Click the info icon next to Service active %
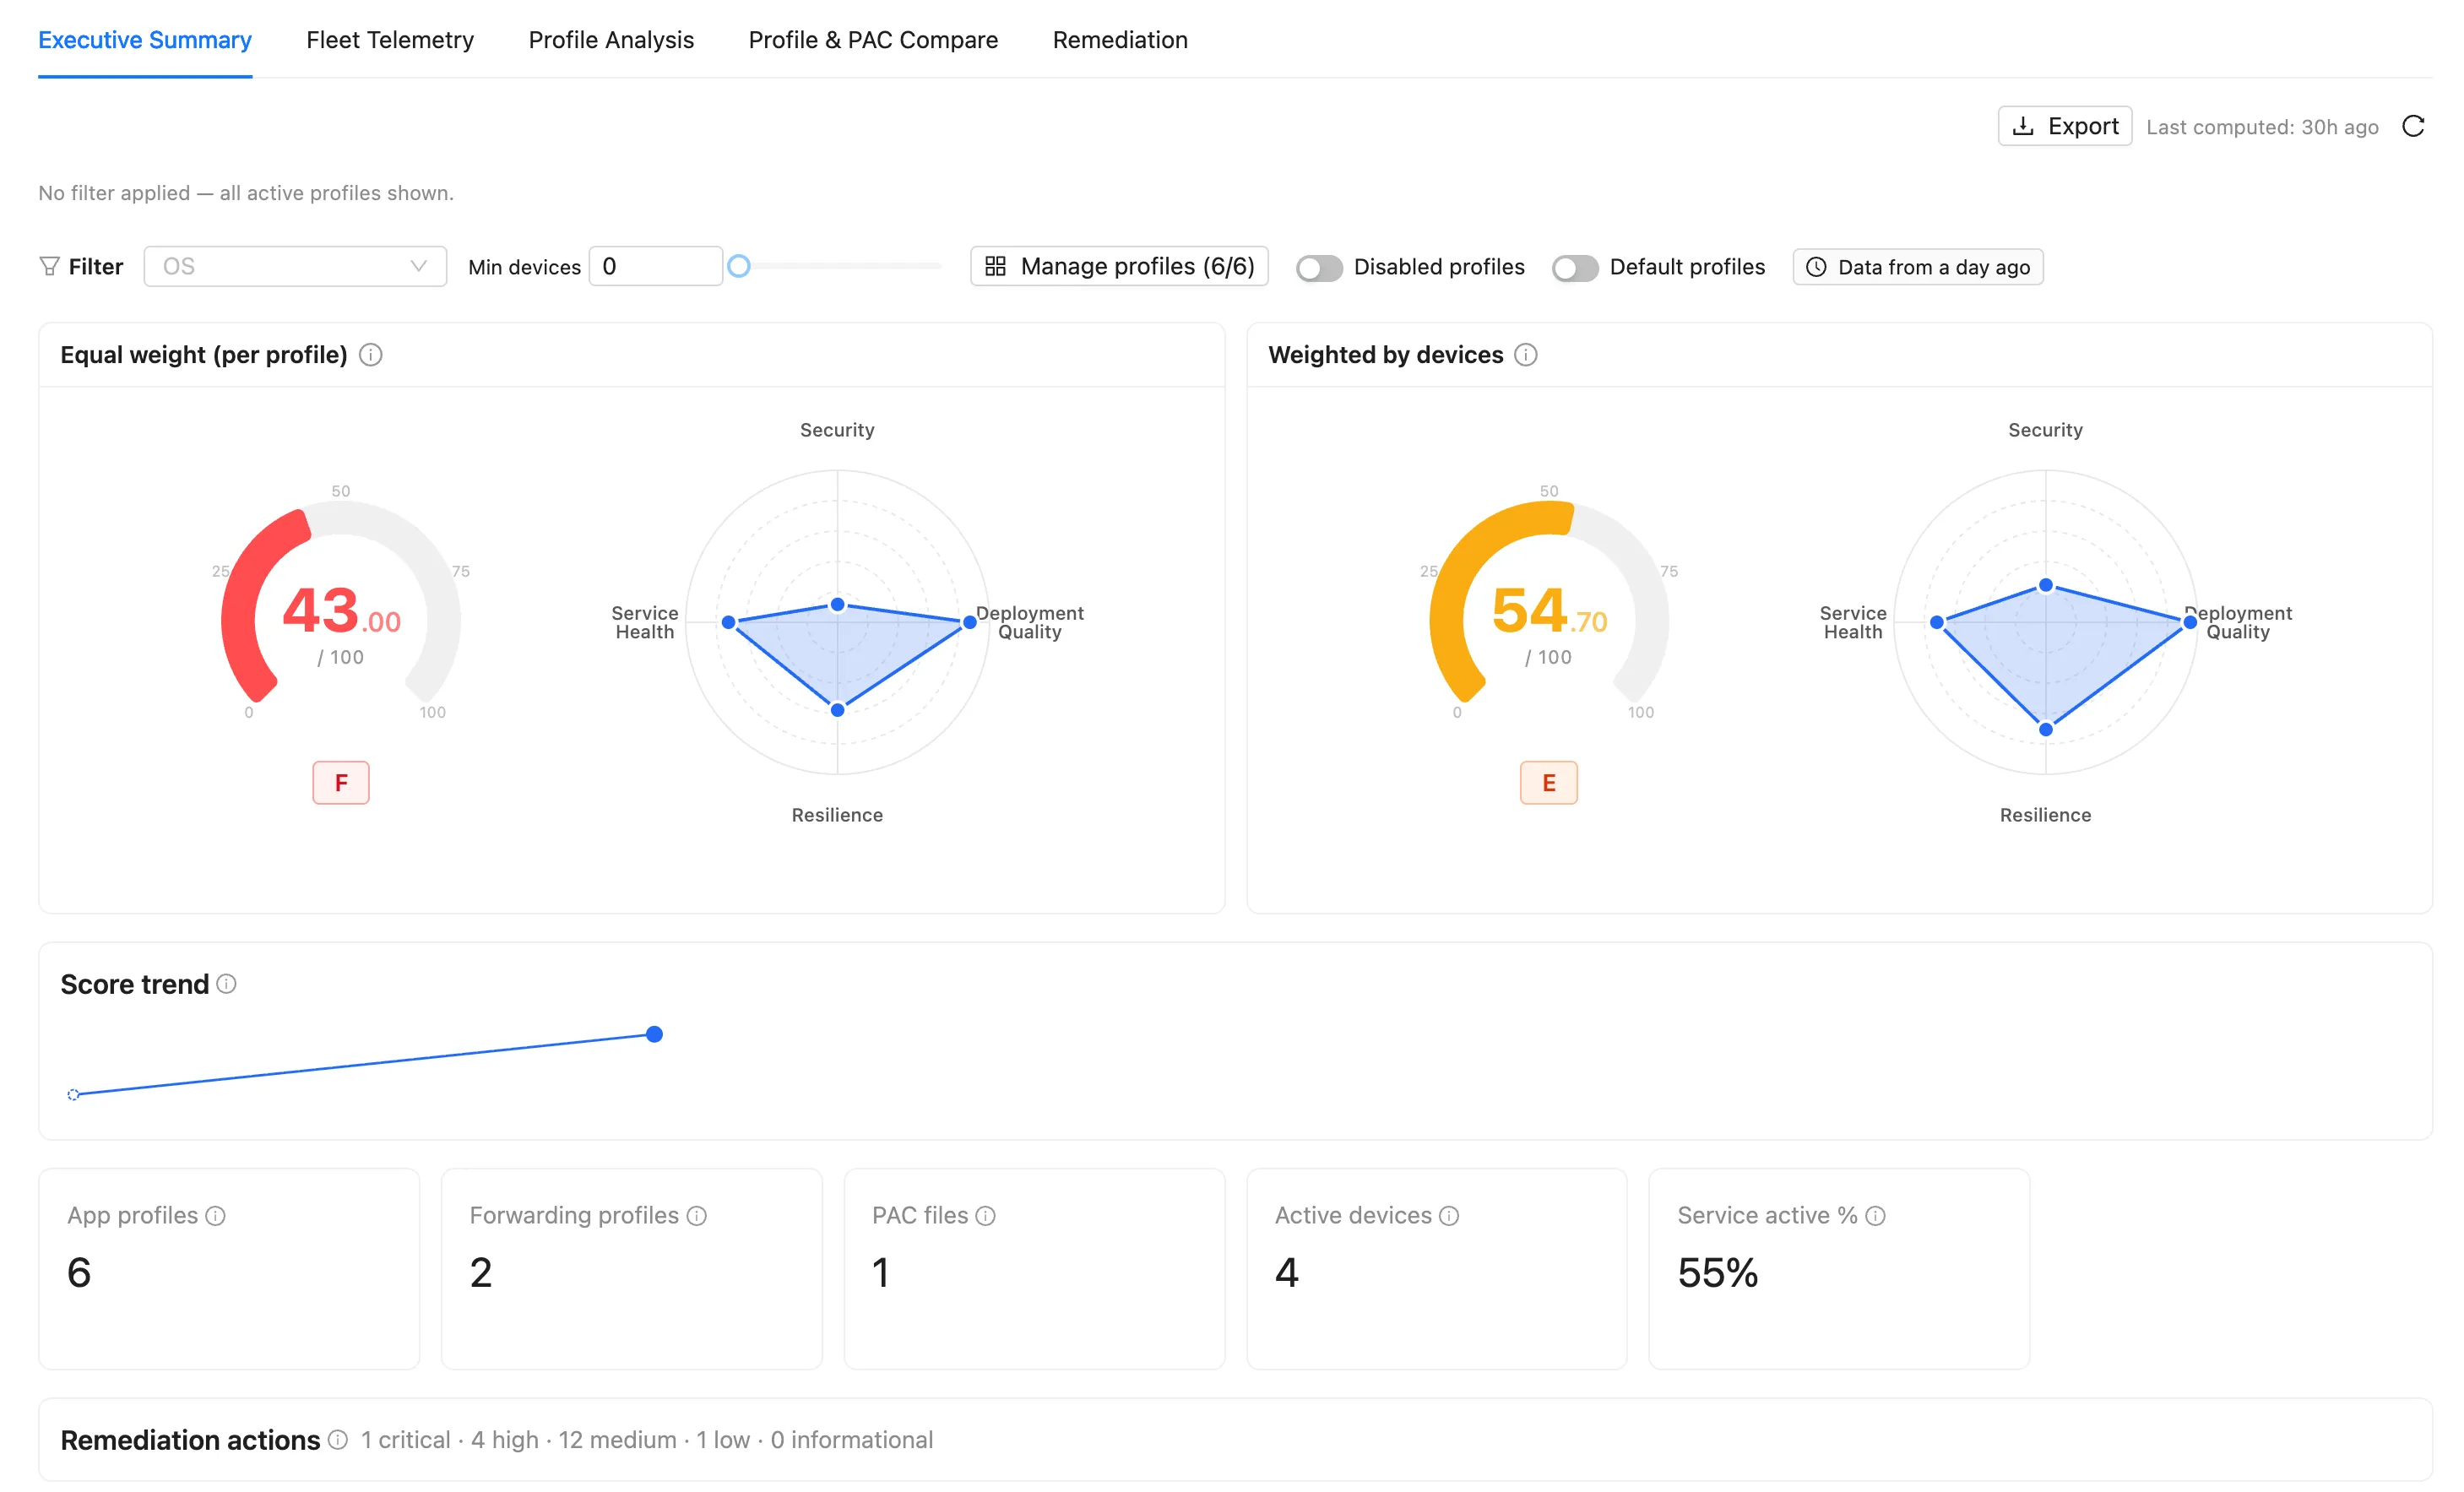 pos(1876,1216)
